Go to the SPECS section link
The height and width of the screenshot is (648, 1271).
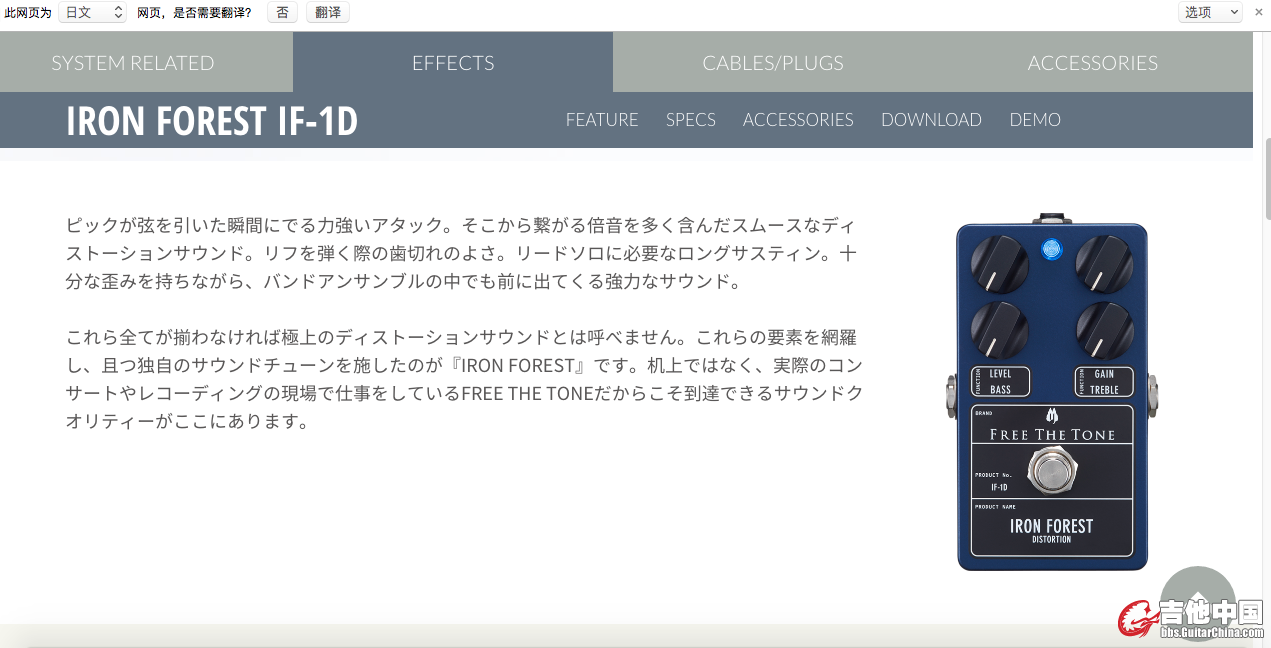coord(691,119)
